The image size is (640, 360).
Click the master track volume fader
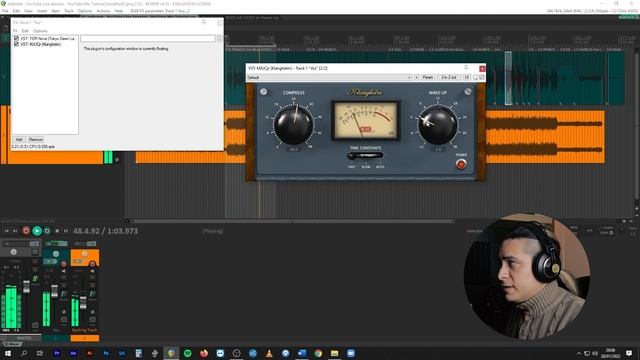[27, 287]
